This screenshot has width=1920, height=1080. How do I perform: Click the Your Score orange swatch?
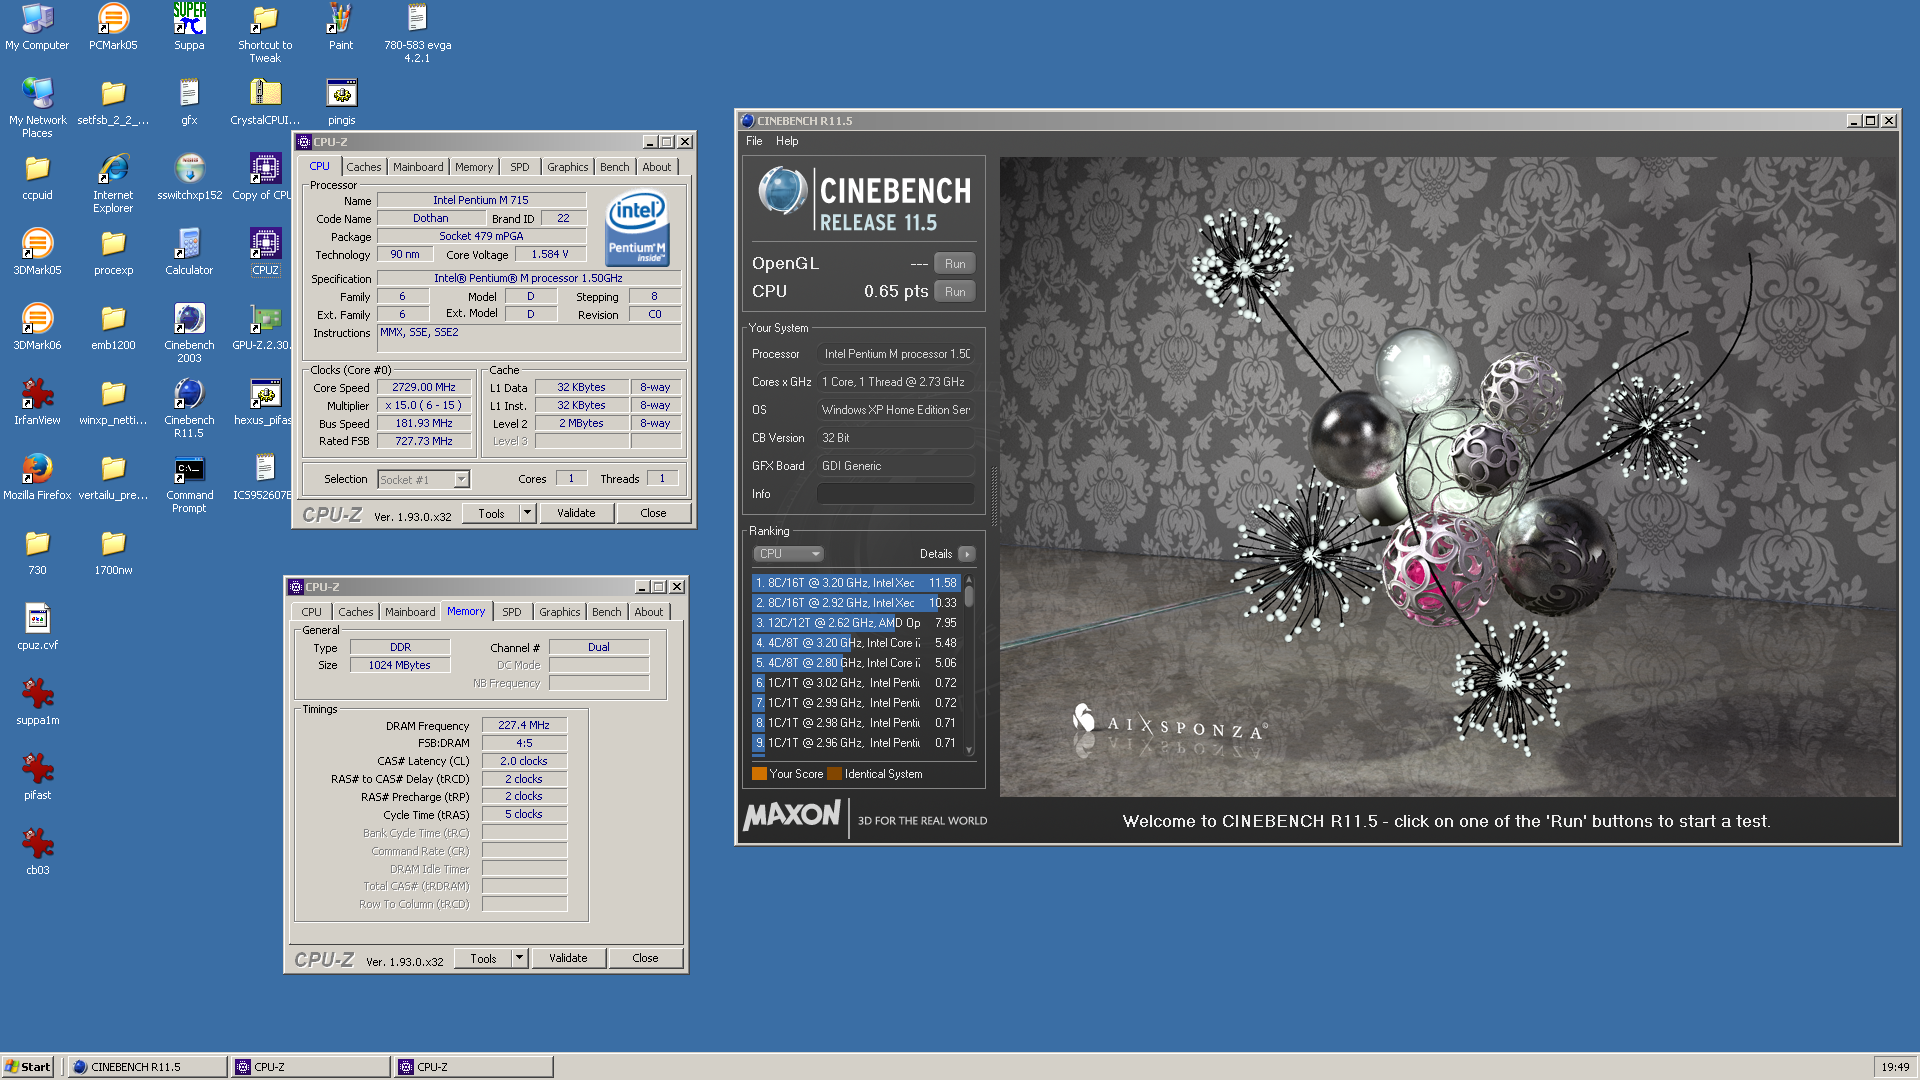(759, 774)
